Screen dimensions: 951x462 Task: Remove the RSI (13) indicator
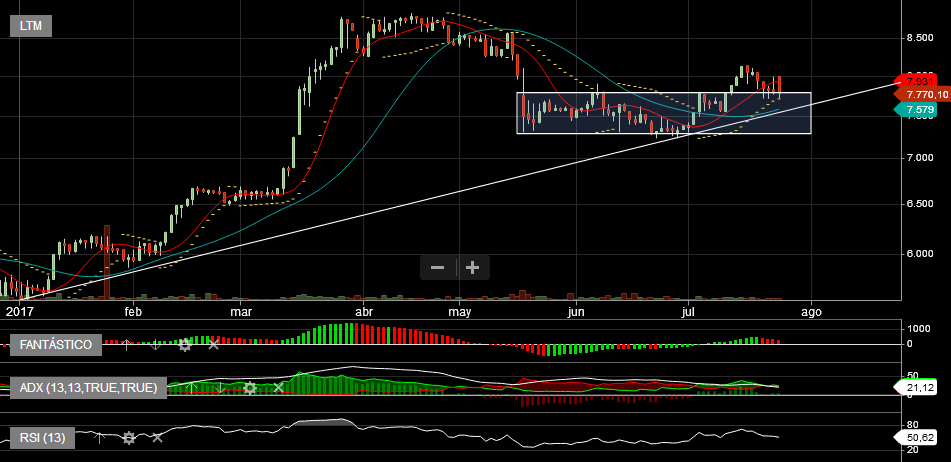click(x=157, y=437)
